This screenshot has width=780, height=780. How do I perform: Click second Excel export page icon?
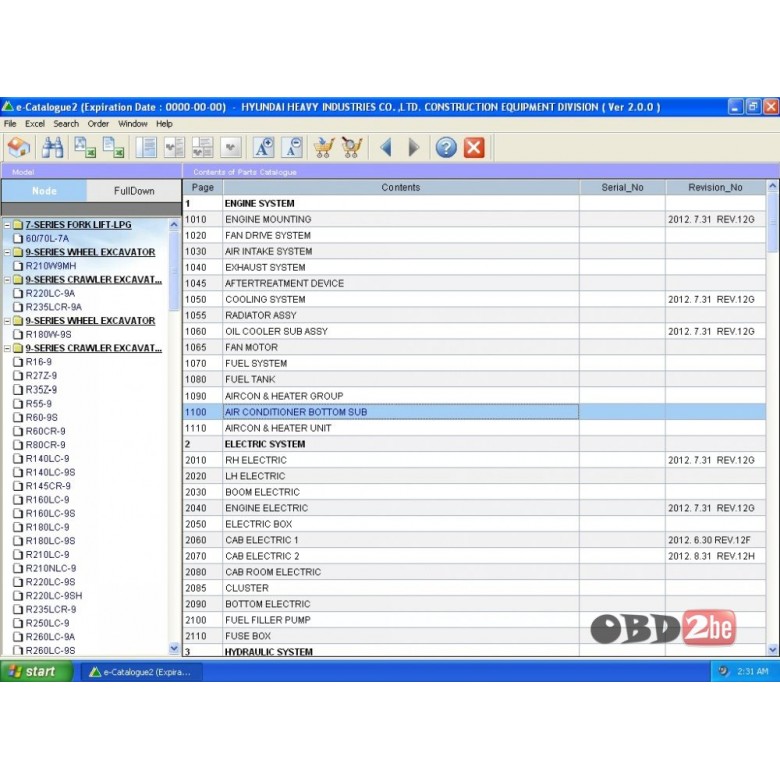(x=113, y=148)
